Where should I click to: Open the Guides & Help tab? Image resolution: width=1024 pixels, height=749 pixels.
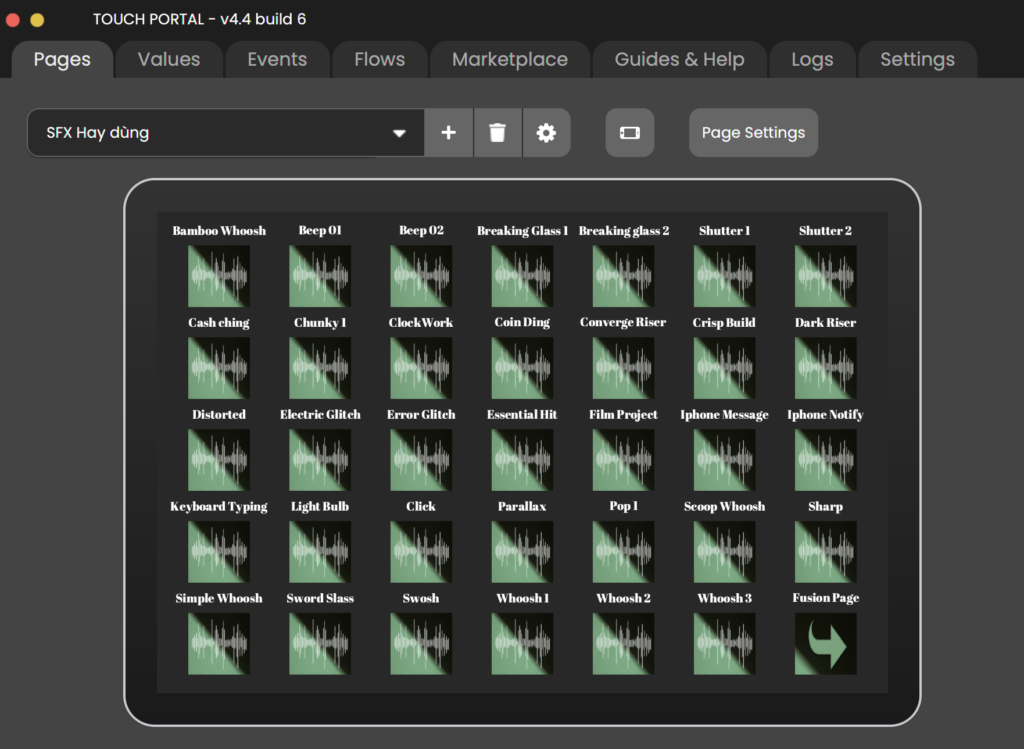(x=679, y=60)
